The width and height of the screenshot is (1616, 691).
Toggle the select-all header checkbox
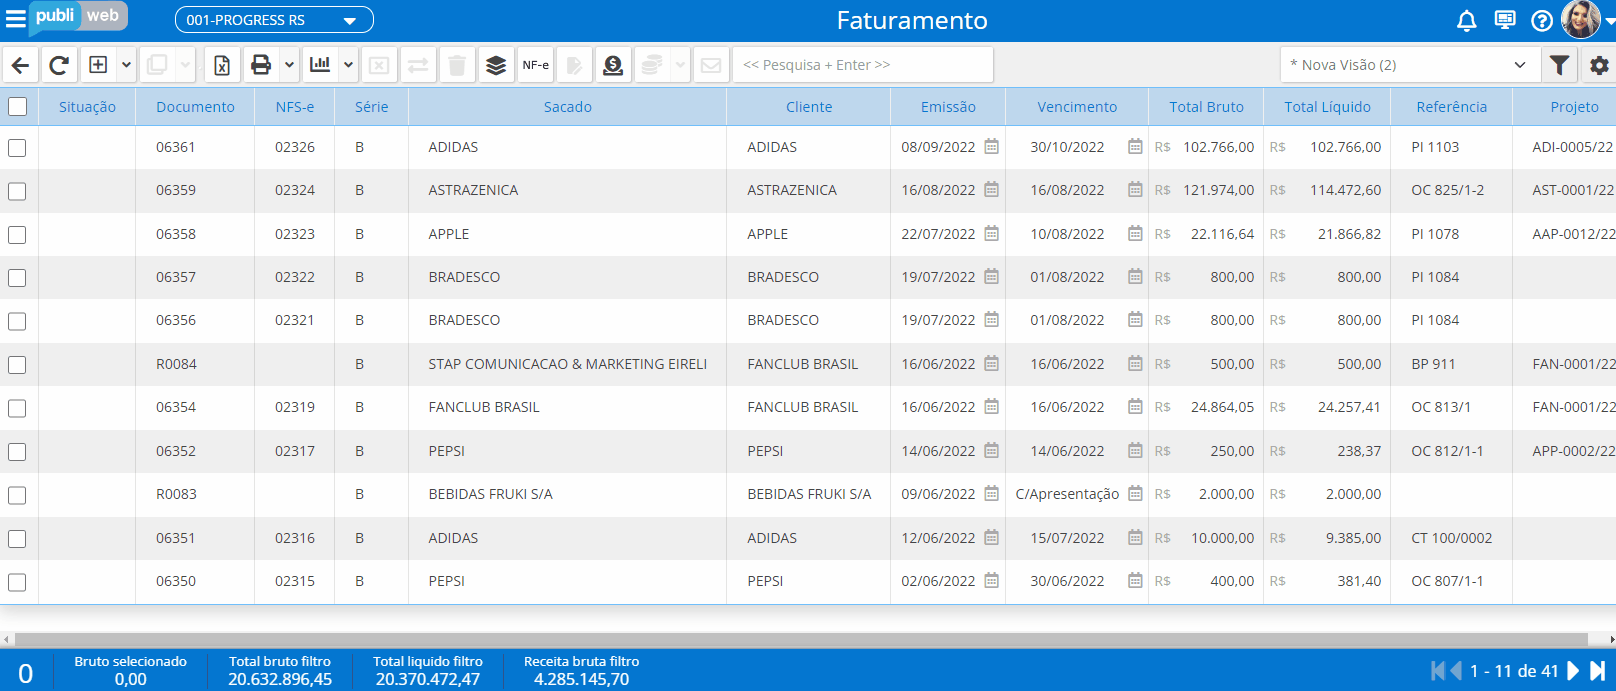point(17,106)
